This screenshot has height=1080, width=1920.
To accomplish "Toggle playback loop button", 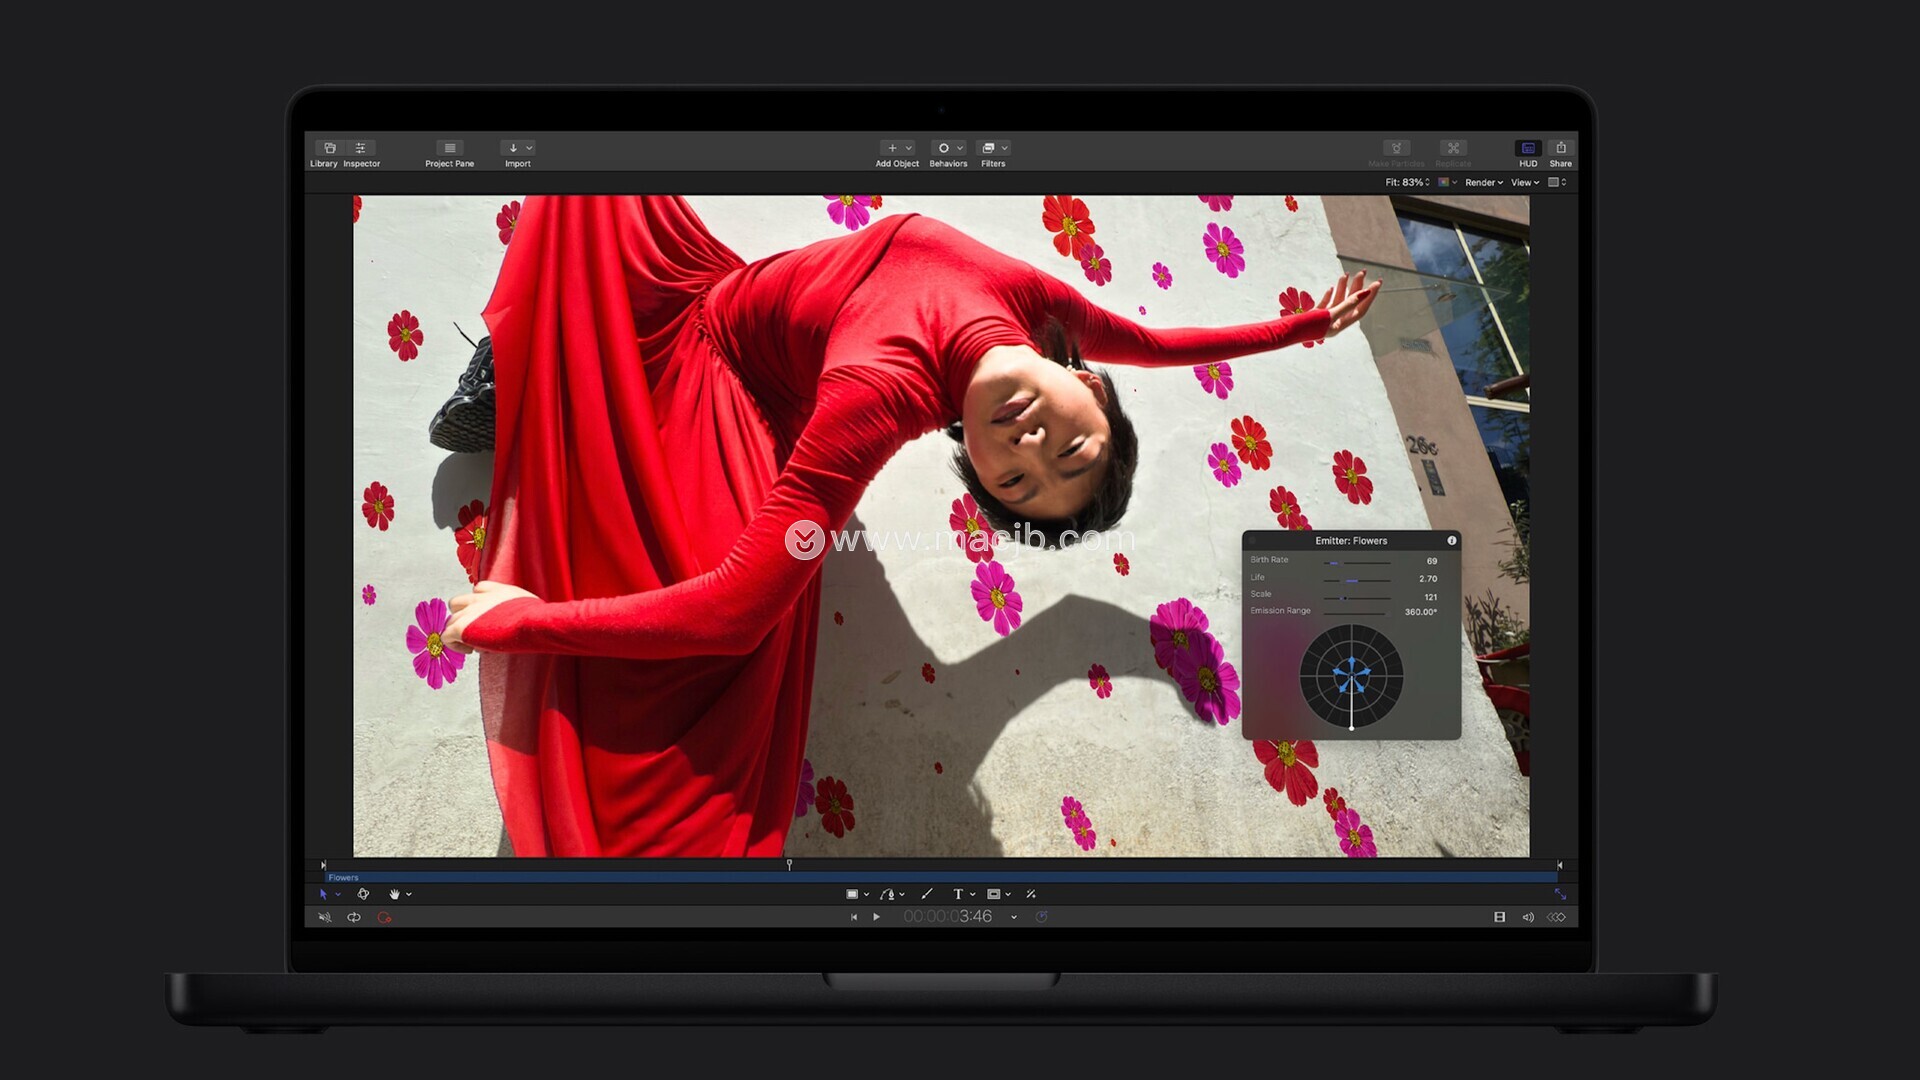I will click(354, 917).
